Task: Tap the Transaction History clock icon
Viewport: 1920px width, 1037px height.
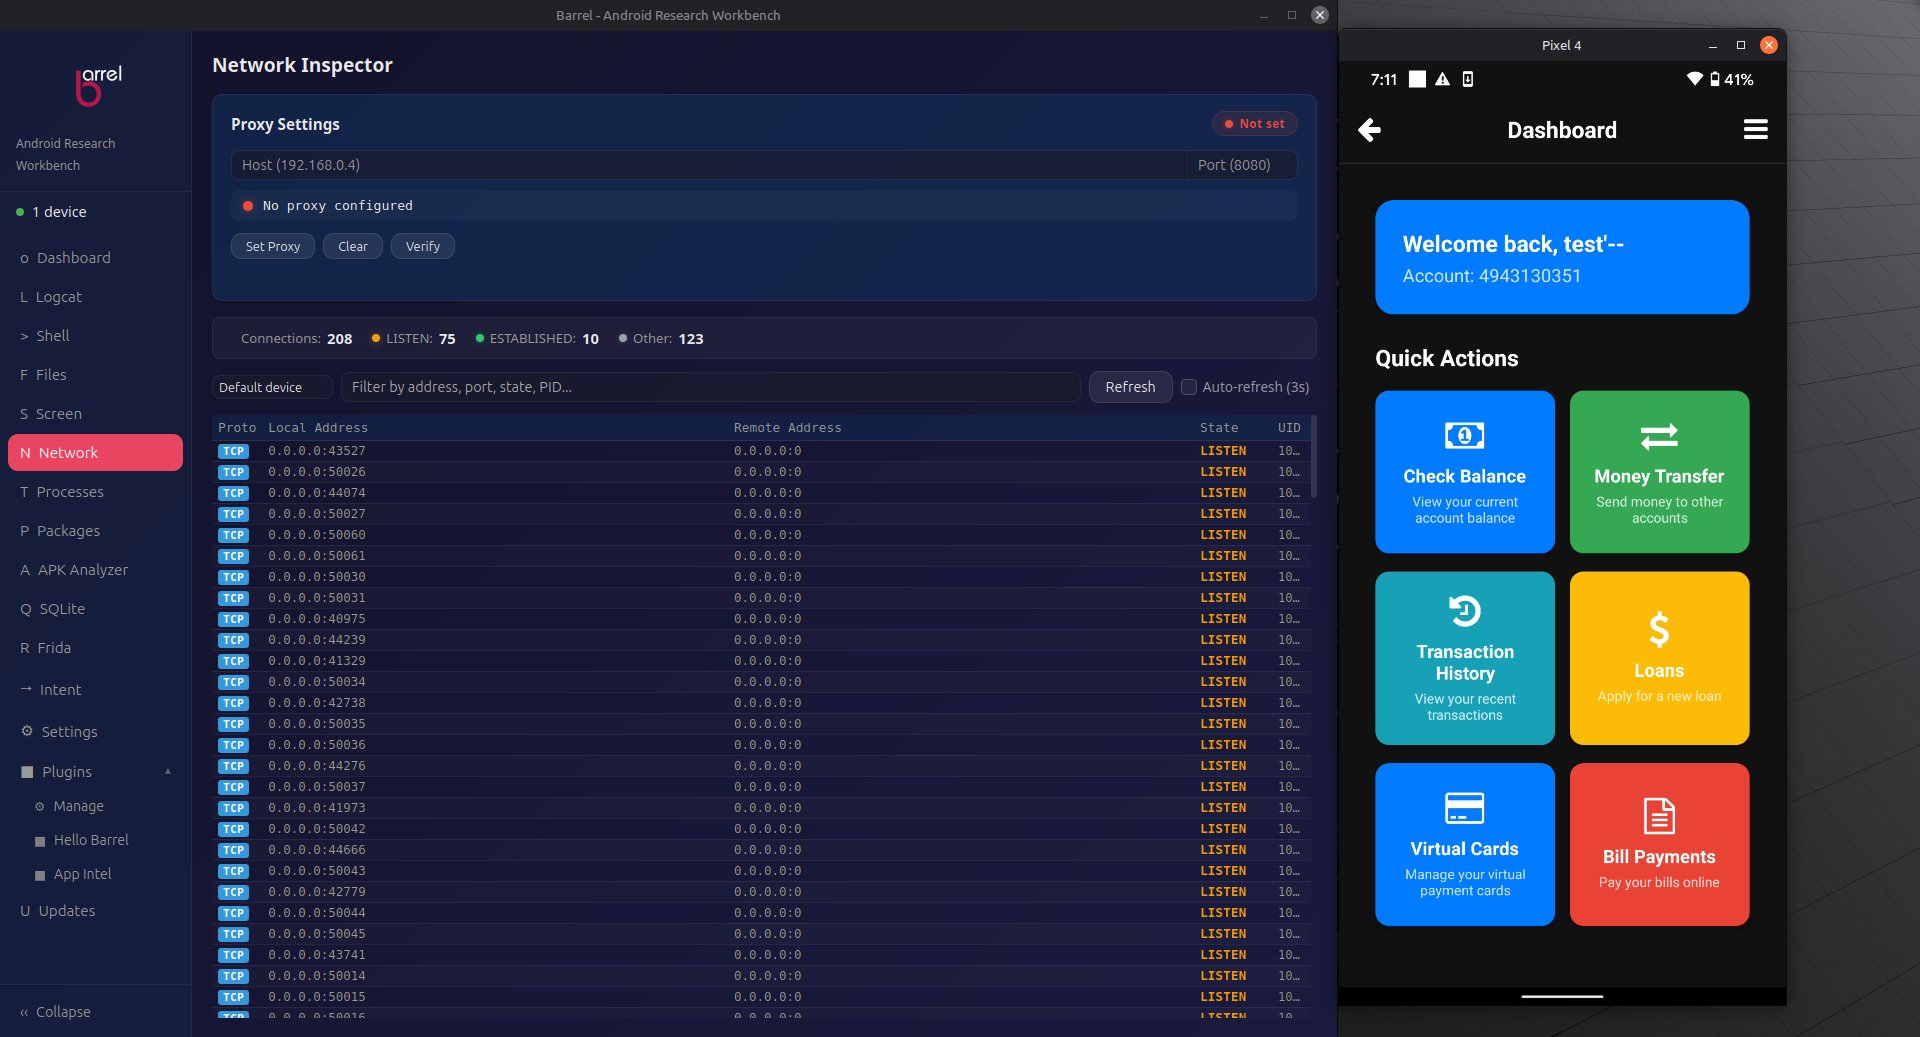Action: tap(1464, 610)
